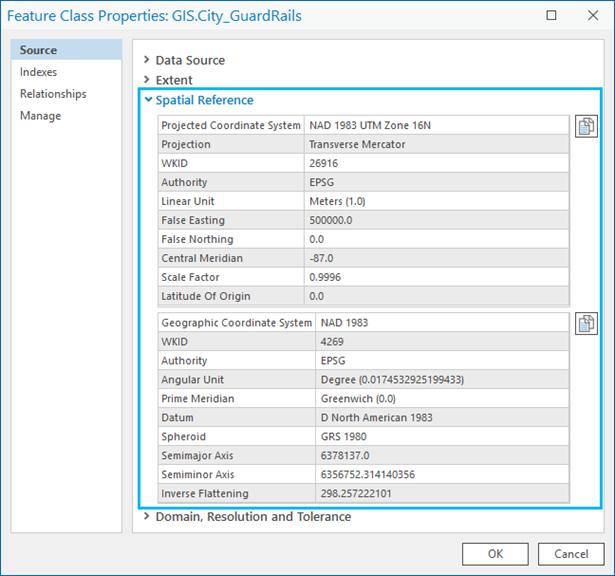Select the Inverse Flattening value cell
This screenshot has height=576, width=615.
(440, 494)
